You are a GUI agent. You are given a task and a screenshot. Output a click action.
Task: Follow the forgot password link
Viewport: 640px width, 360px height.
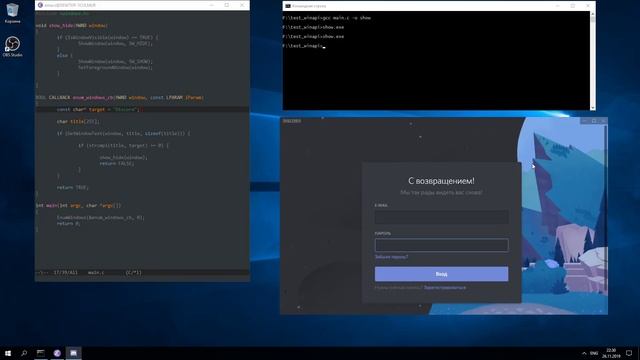391,257
